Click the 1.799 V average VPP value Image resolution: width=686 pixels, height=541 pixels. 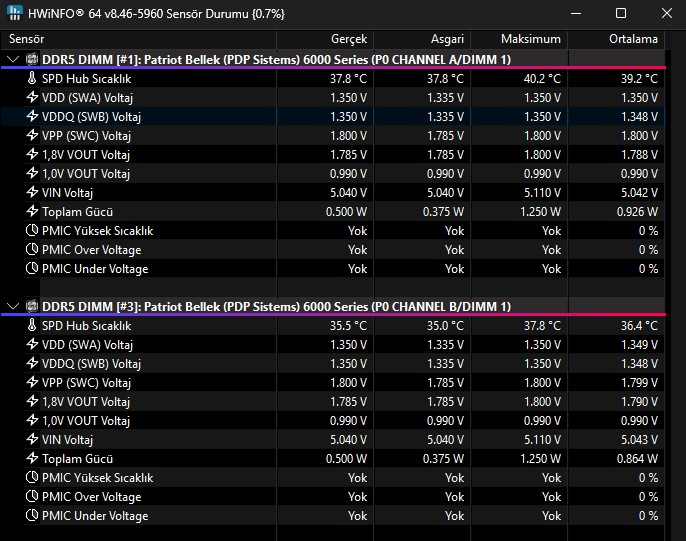point(639,383)
